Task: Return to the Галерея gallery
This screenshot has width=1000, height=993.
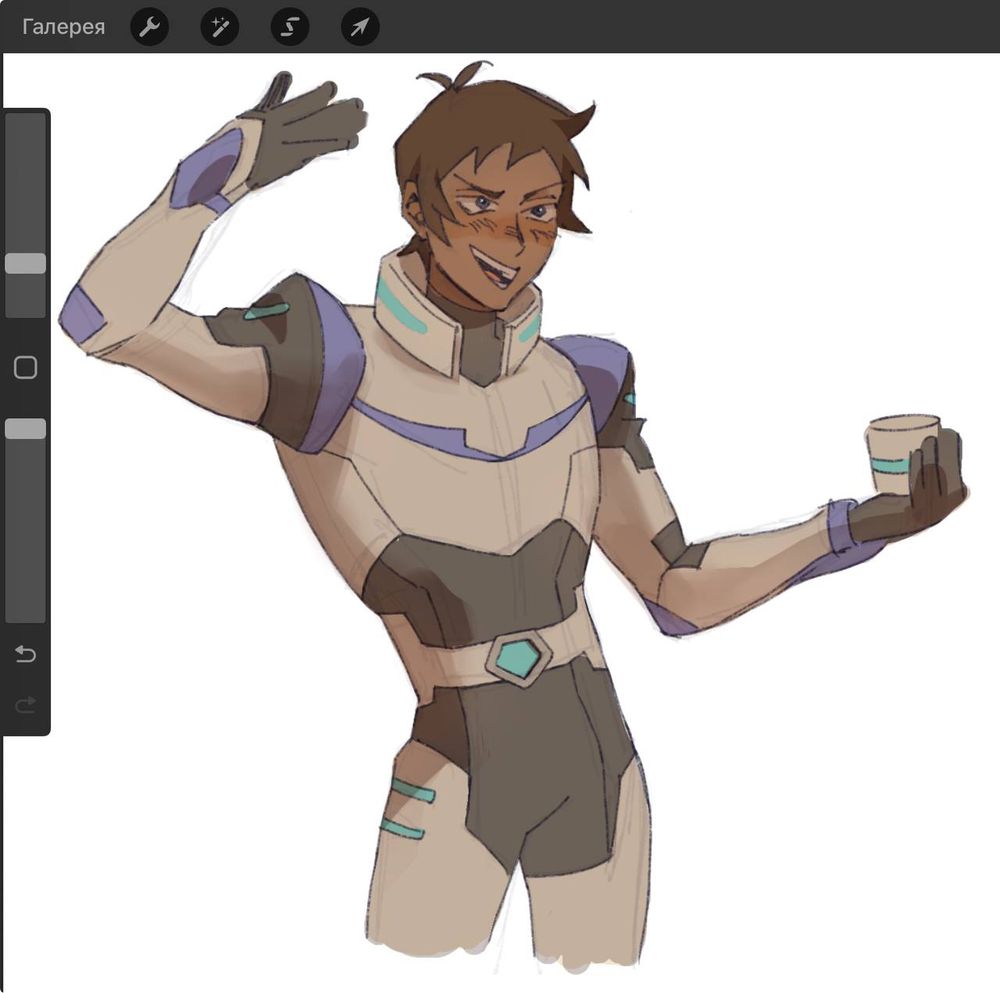Action: pyautogui.click(x=63, y=27)
